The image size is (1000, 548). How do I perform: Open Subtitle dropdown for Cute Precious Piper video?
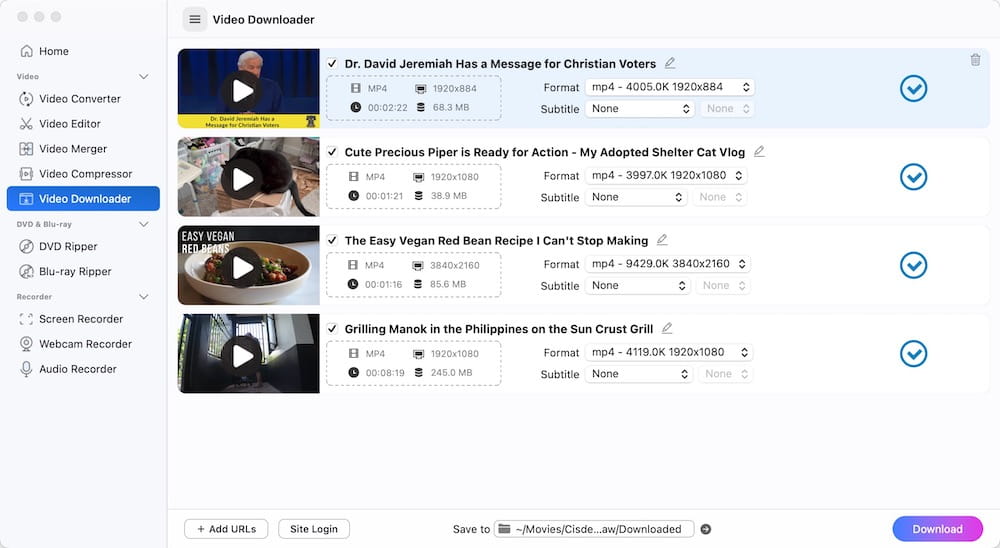coord(636,197)
